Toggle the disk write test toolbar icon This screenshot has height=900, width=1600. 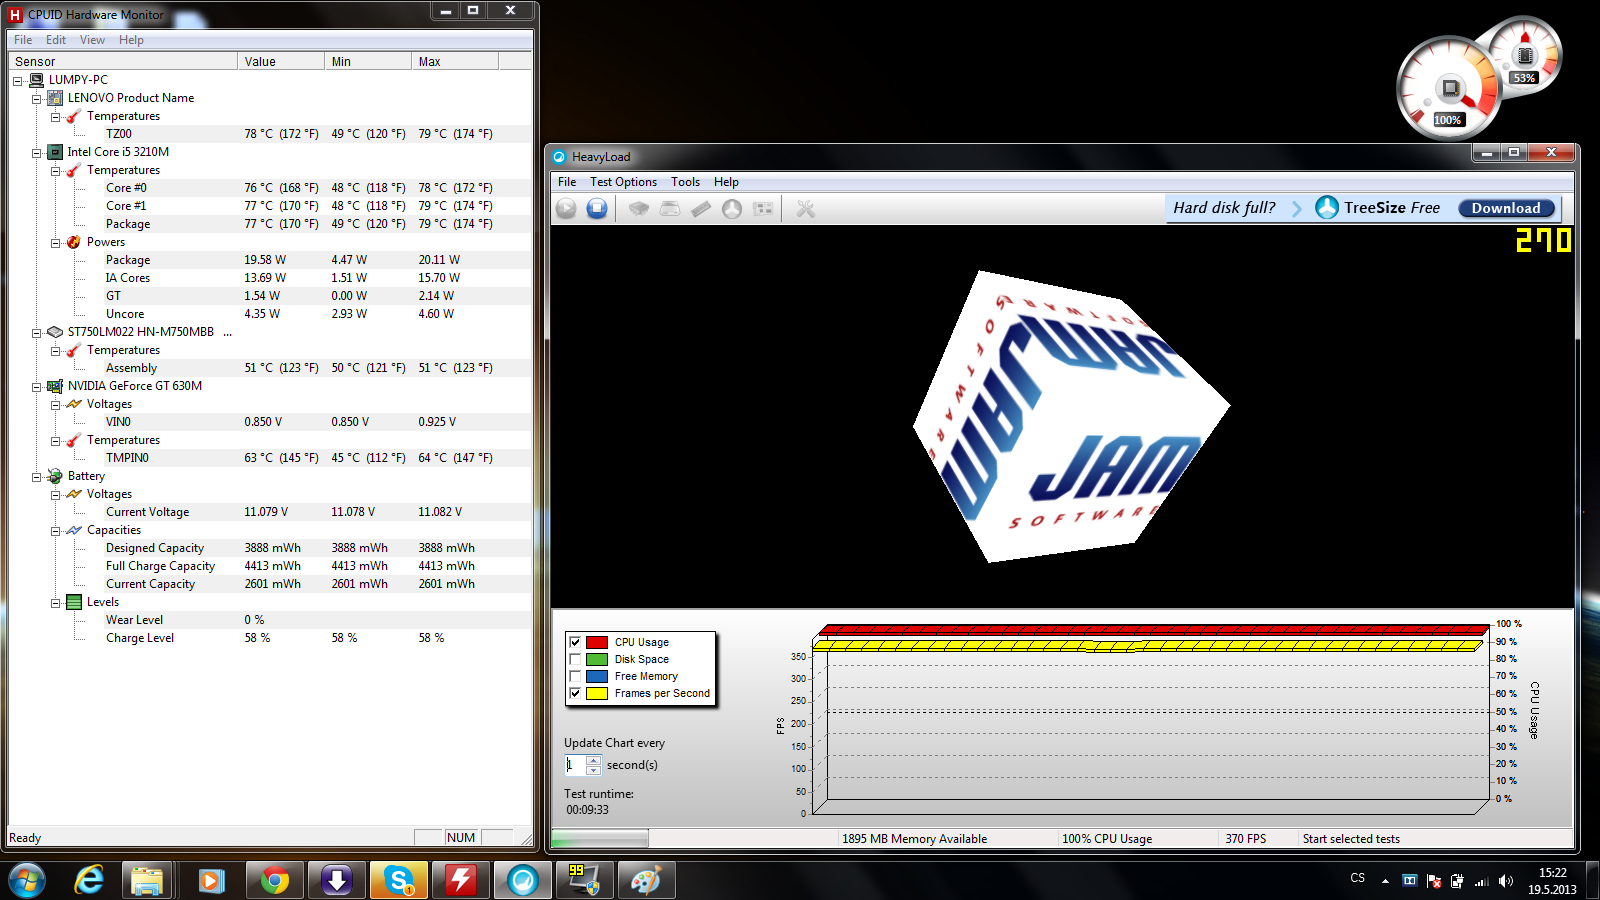click(x=670, y=208)
